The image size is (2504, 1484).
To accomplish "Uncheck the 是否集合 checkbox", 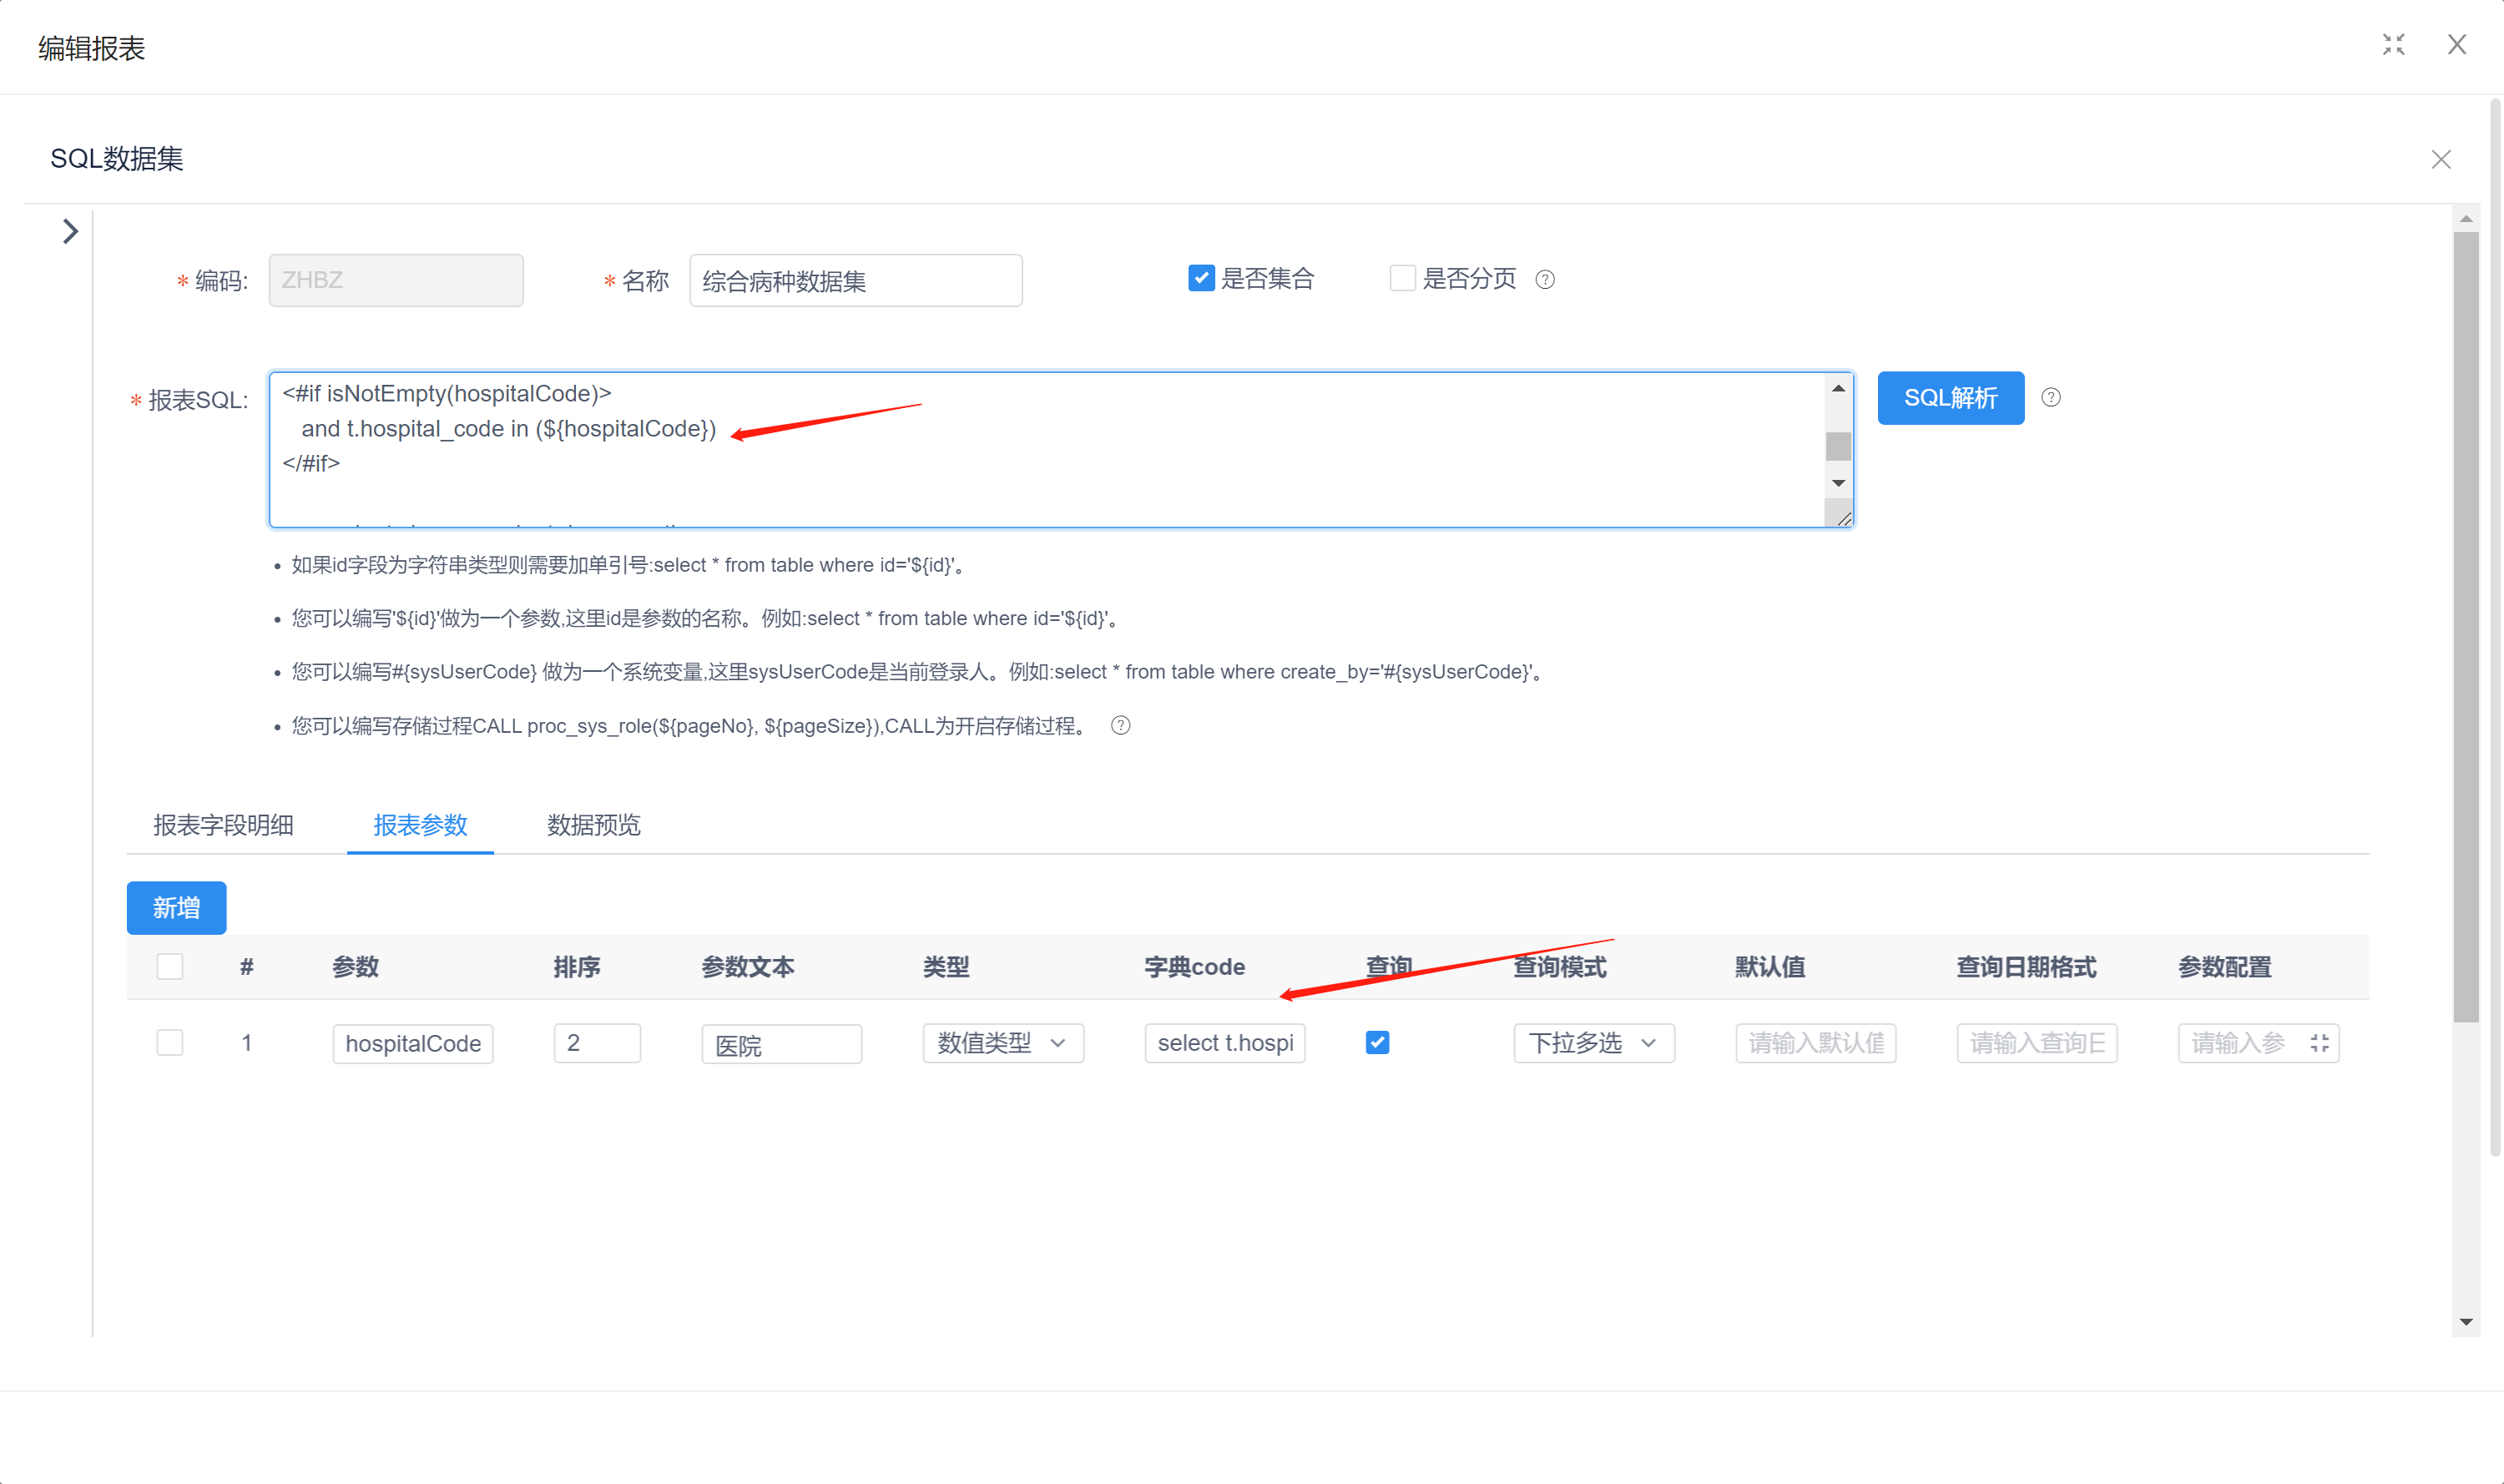I will [x=1201, y=278].
